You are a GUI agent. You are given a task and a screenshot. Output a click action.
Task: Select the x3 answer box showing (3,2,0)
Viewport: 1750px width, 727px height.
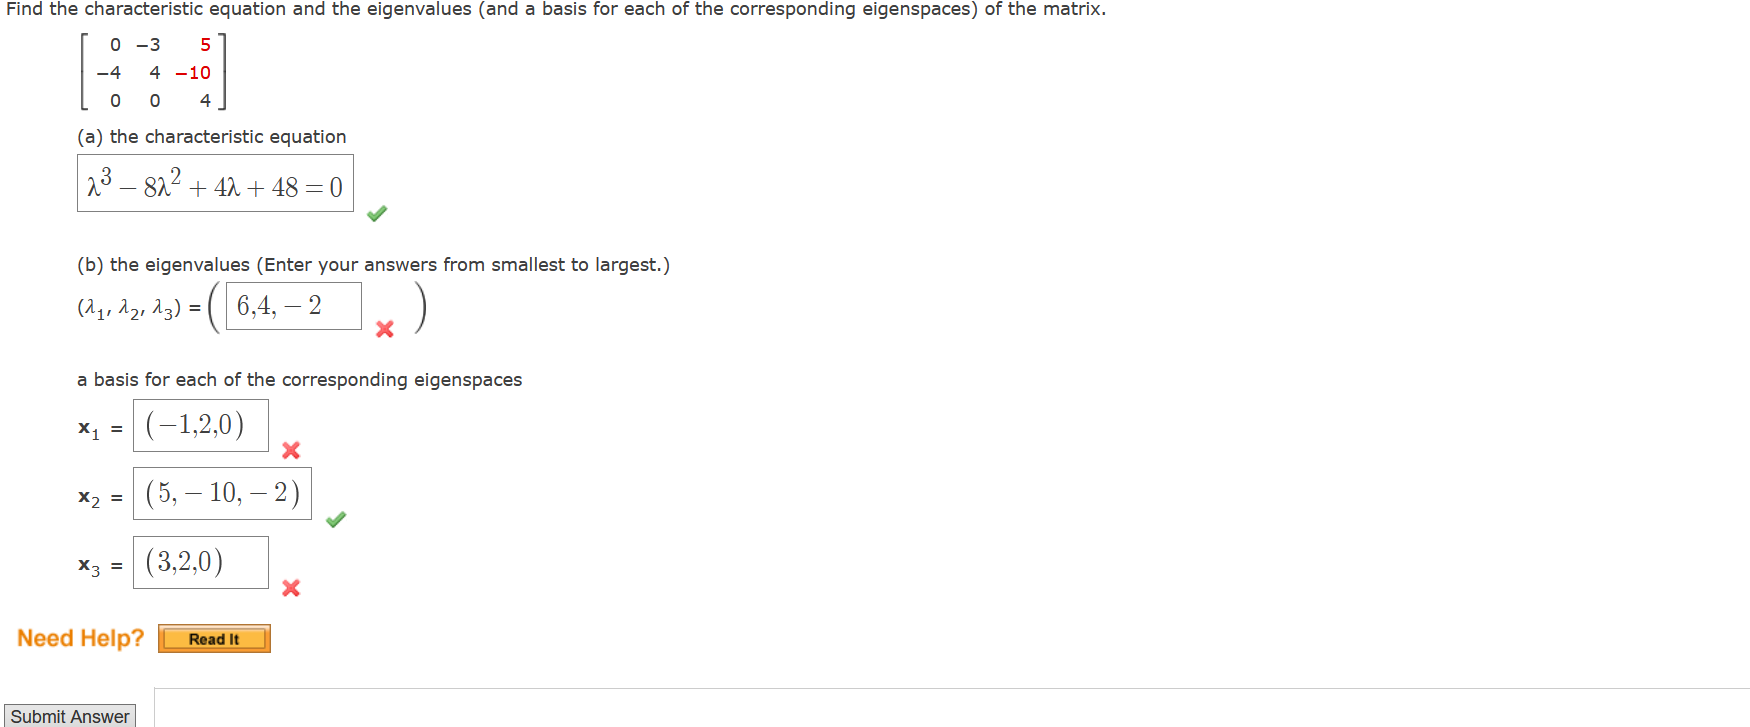200,561
